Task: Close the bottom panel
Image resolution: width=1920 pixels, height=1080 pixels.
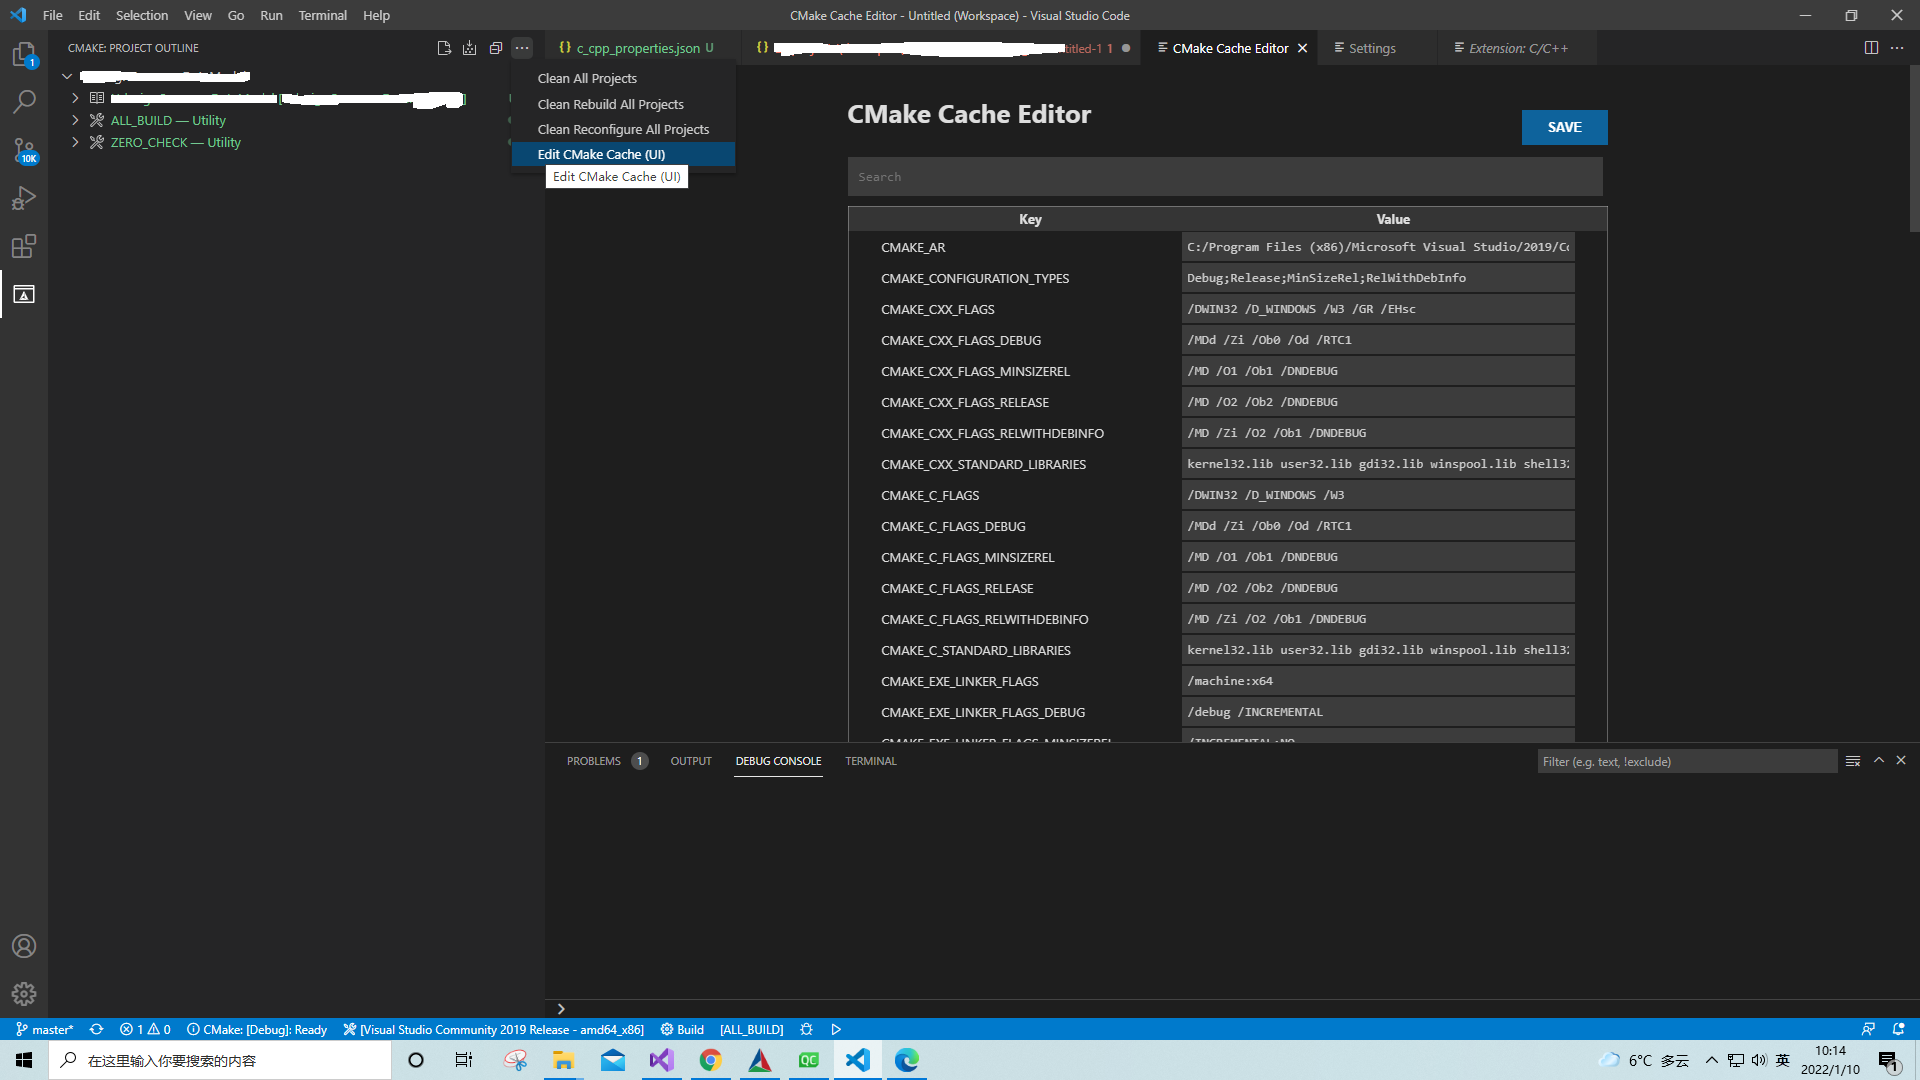Action: click(1901, 760)
